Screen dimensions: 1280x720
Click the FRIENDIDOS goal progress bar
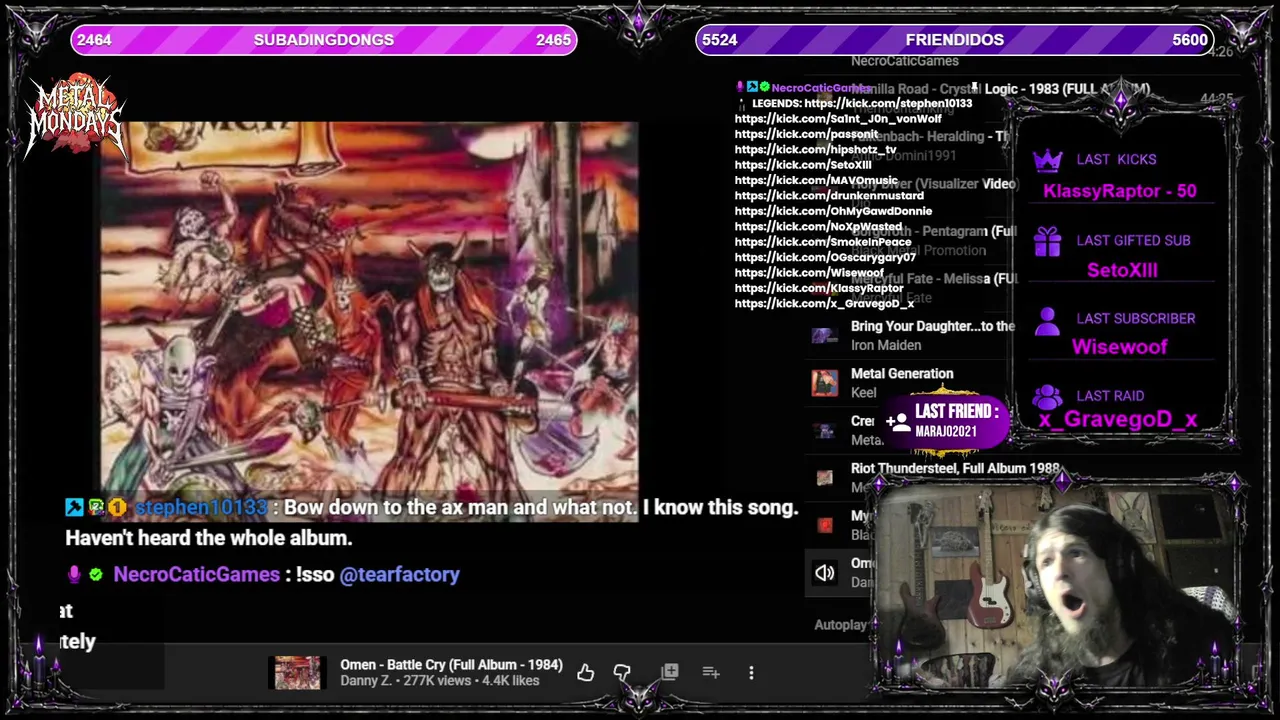click(x=955, y=40)
